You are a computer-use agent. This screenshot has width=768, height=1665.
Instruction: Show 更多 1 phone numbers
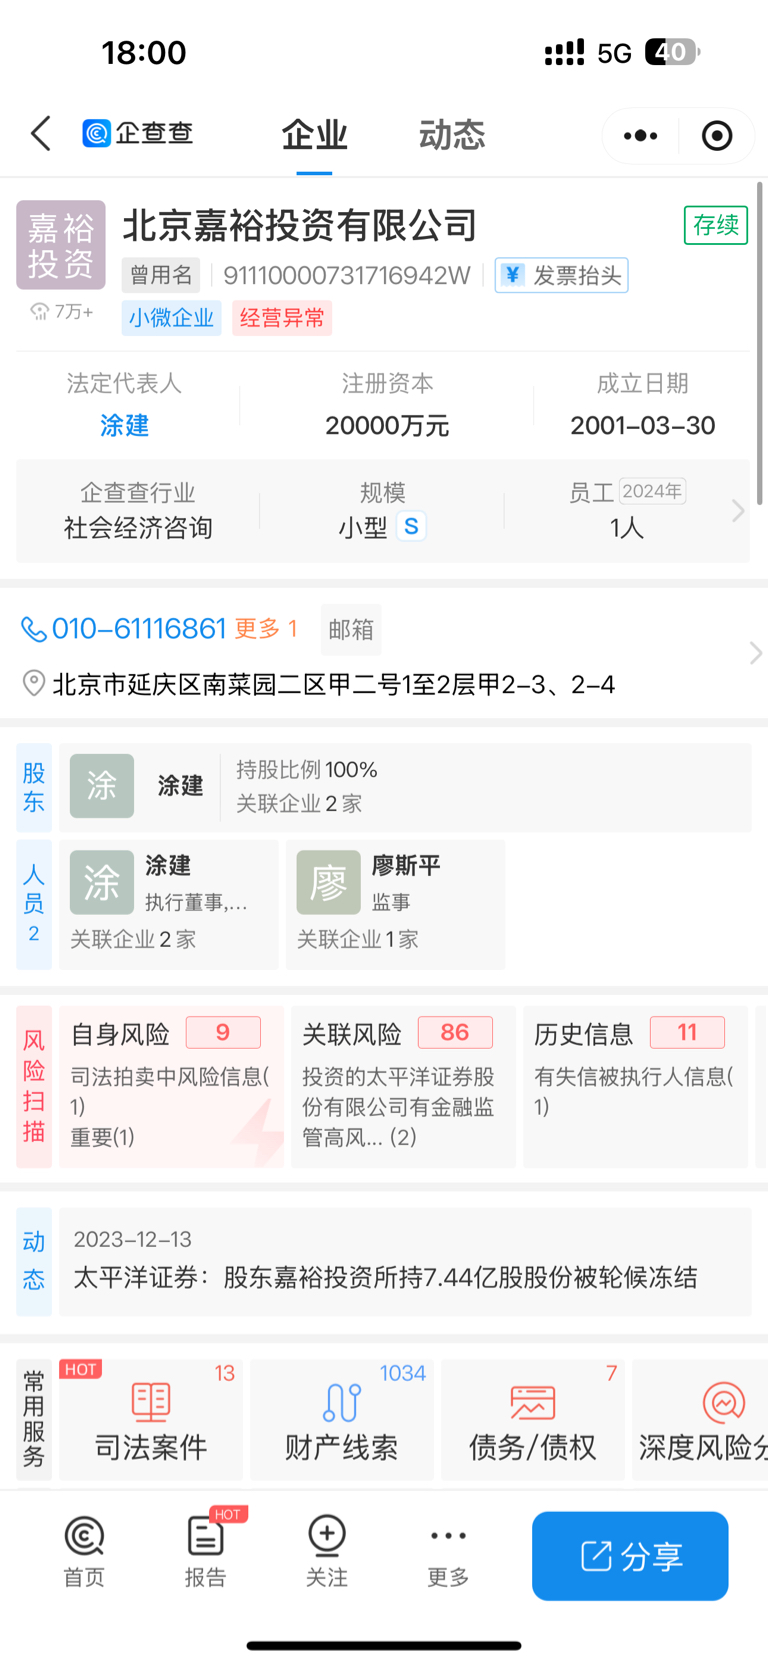266,628
